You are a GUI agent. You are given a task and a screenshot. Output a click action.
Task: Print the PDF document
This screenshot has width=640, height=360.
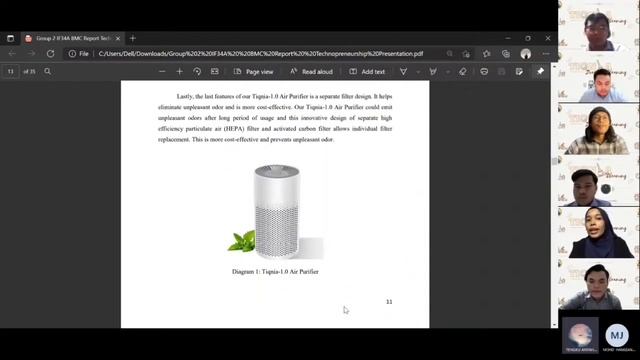[484, 71]
